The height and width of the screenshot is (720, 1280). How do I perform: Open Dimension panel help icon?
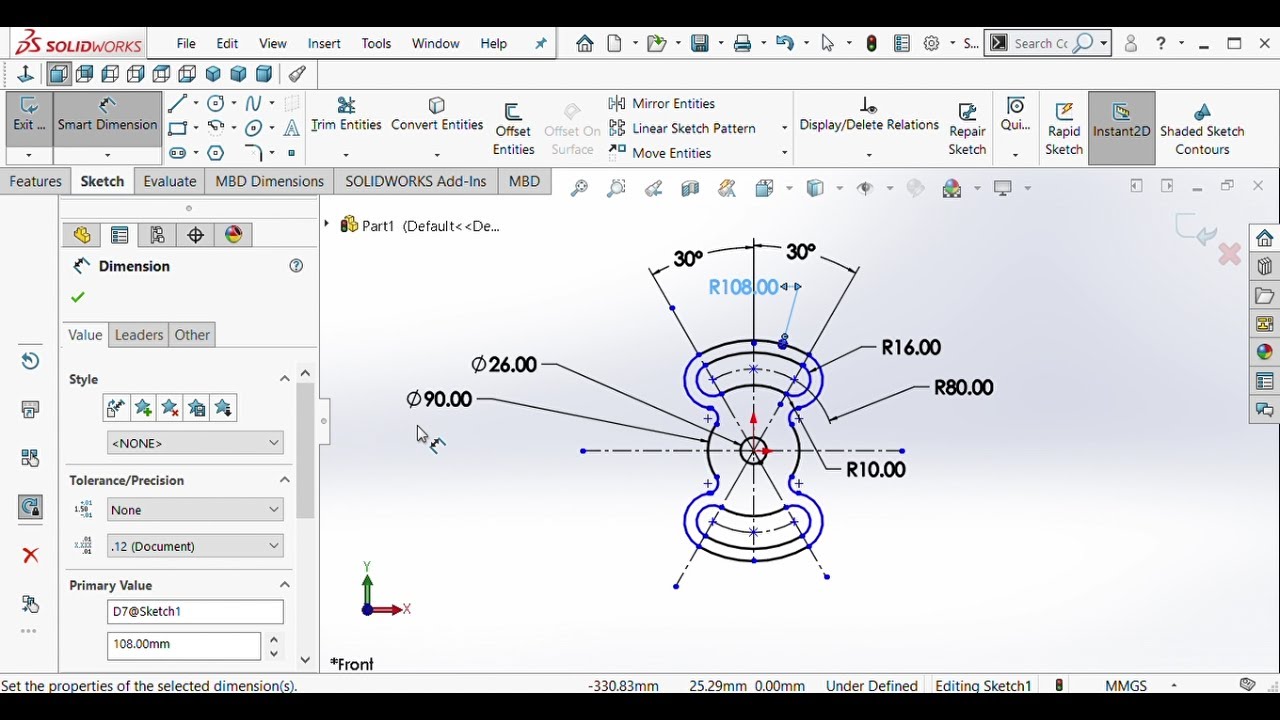[296, 266]
